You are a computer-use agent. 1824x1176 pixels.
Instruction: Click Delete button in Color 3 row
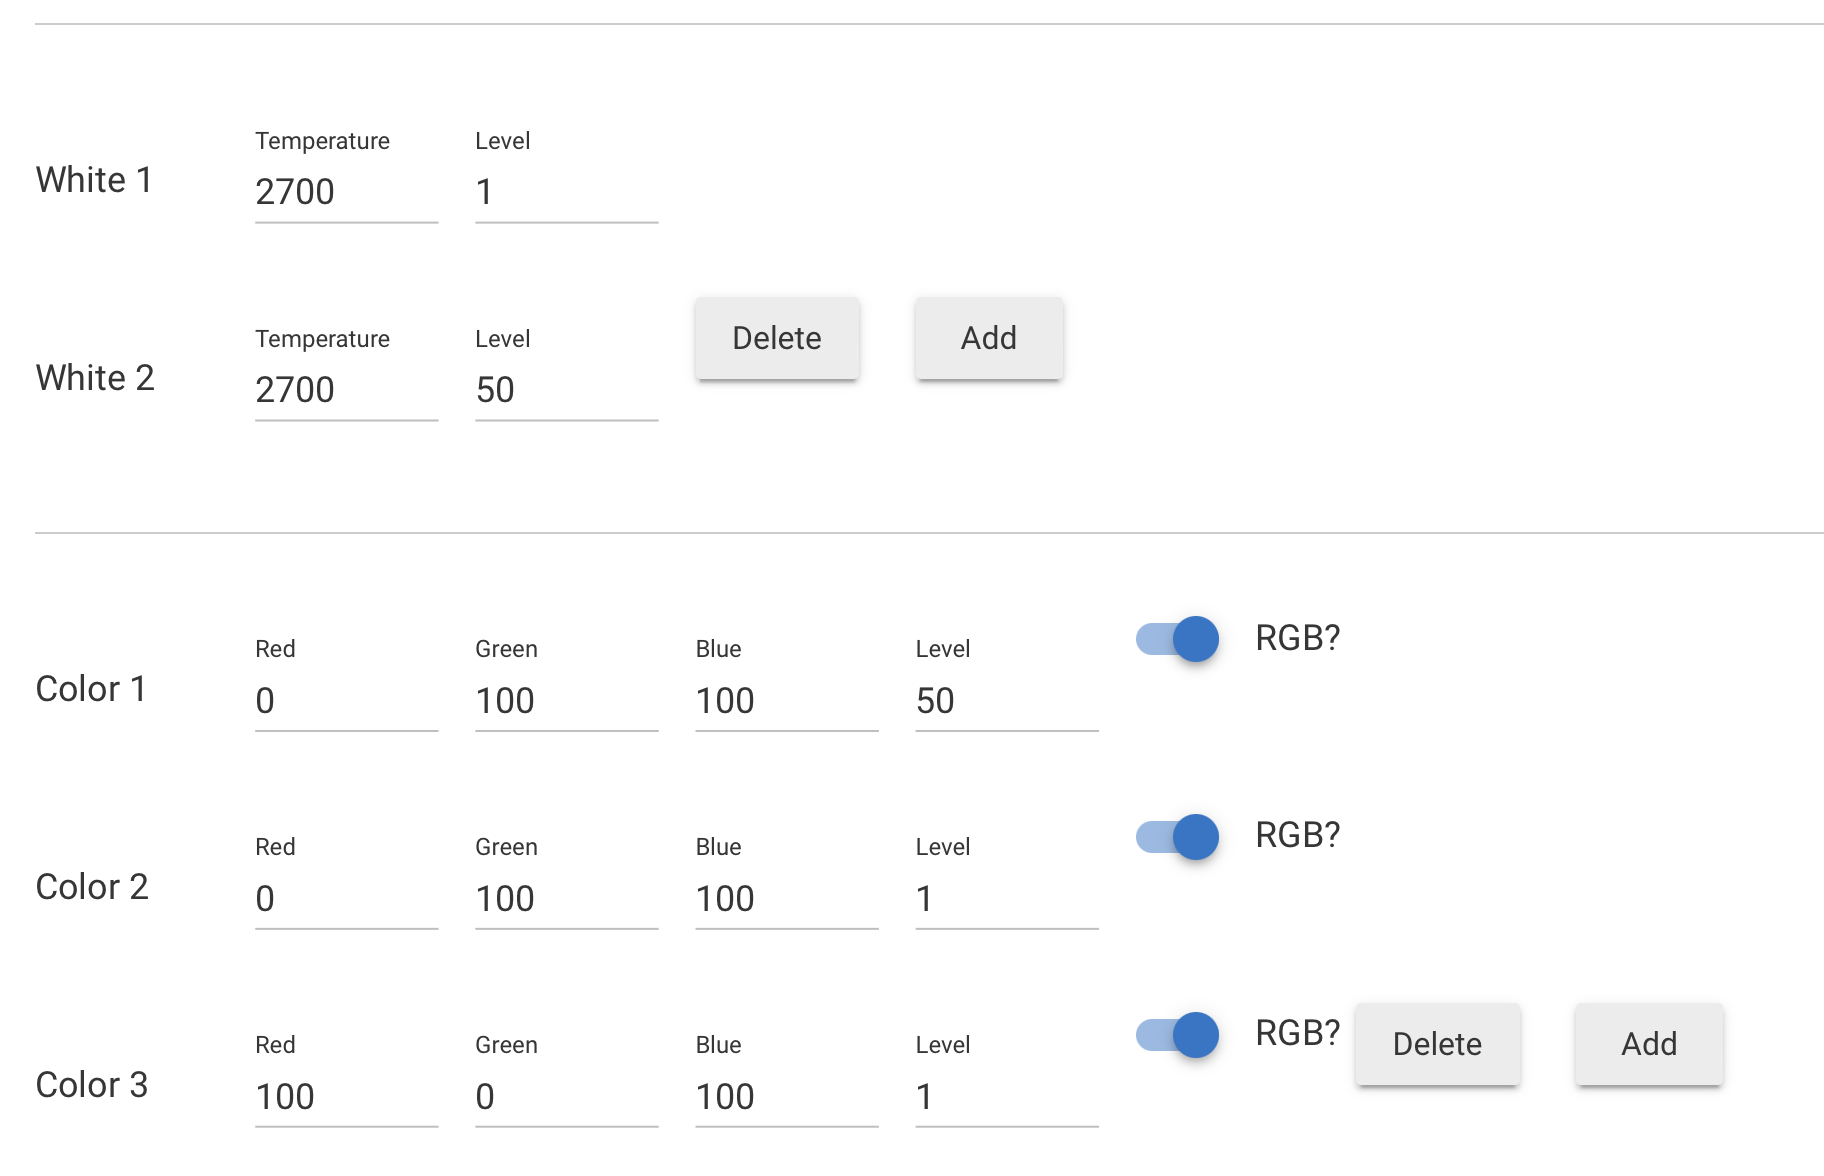1438,1044
